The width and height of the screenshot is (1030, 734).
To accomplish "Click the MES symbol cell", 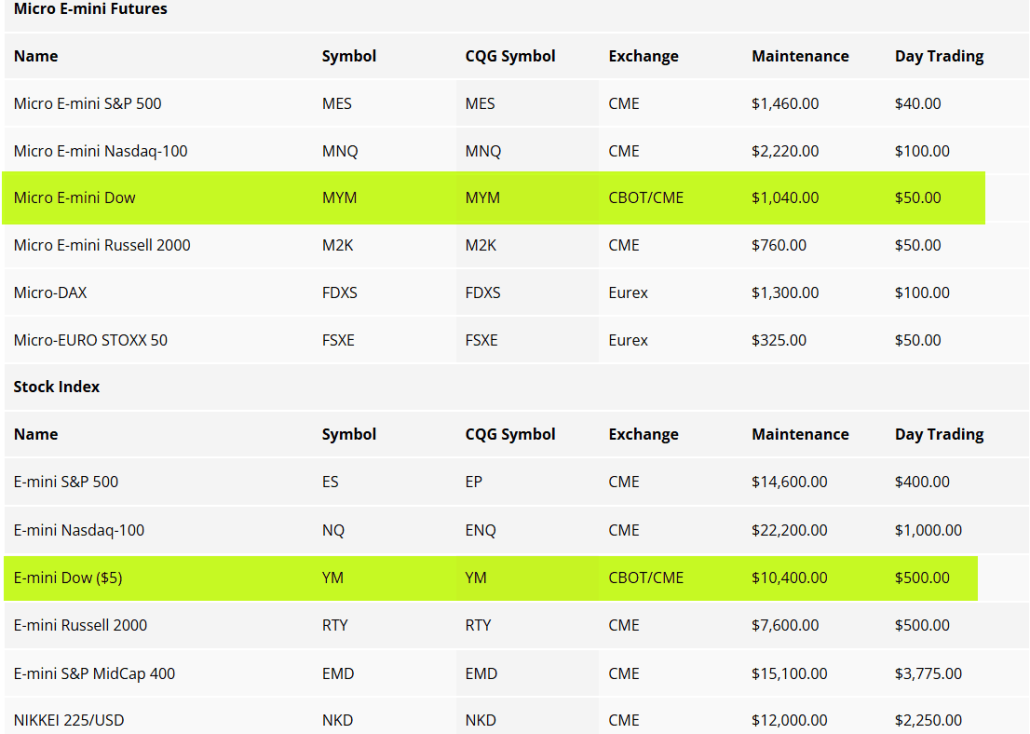I will (338, 103).
